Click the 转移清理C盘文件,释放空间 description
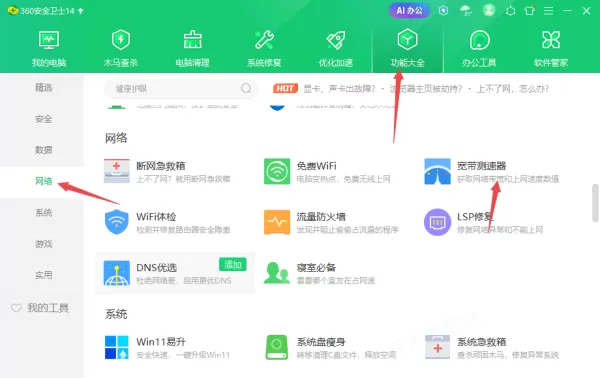Viewport: 600px width, 378px height. [346, 355]
